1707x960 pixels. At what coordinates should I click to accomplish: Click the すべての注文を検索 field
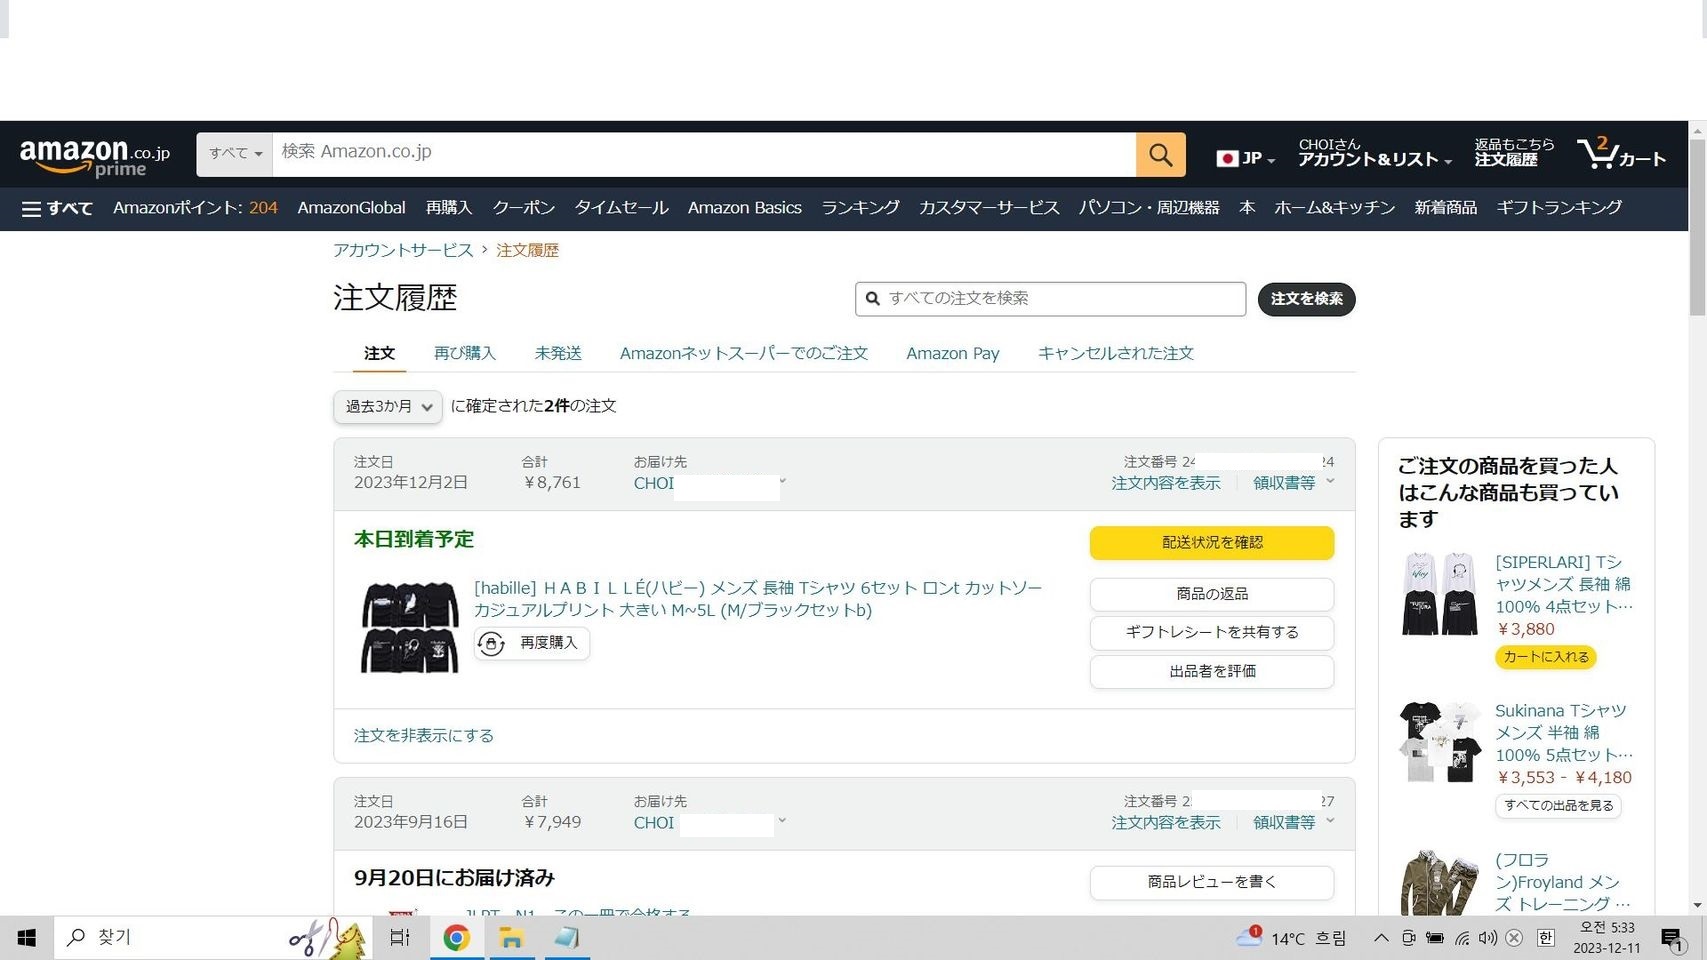tap(1050, 299)
